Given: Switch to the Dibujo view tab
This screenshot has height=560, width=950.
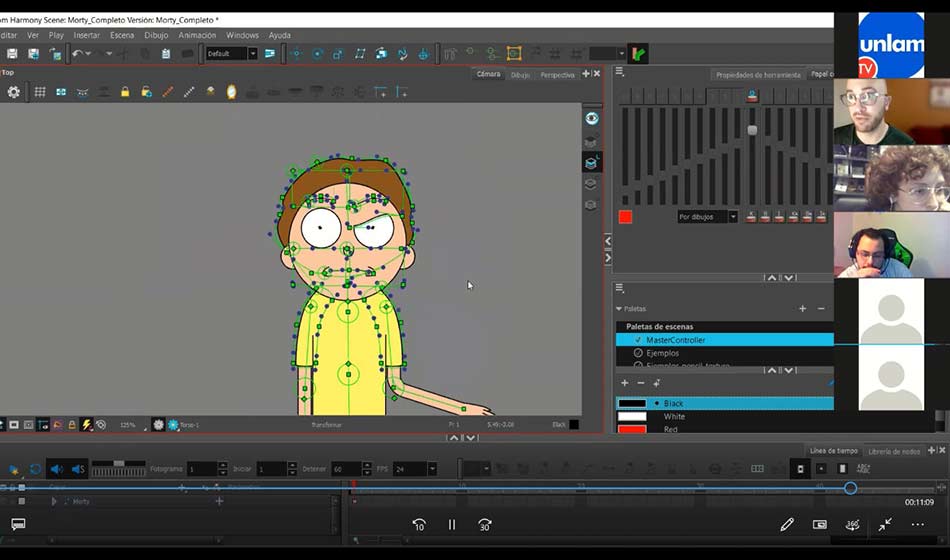Looking at the screenshot, I should (520, 75).
